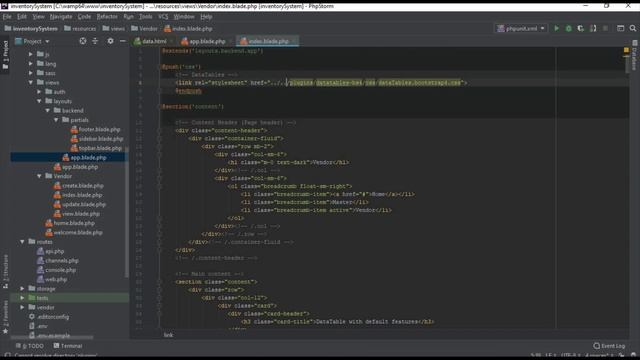
Task: Hide the Project panel with minus icon
Action: [x=122, y=41]
